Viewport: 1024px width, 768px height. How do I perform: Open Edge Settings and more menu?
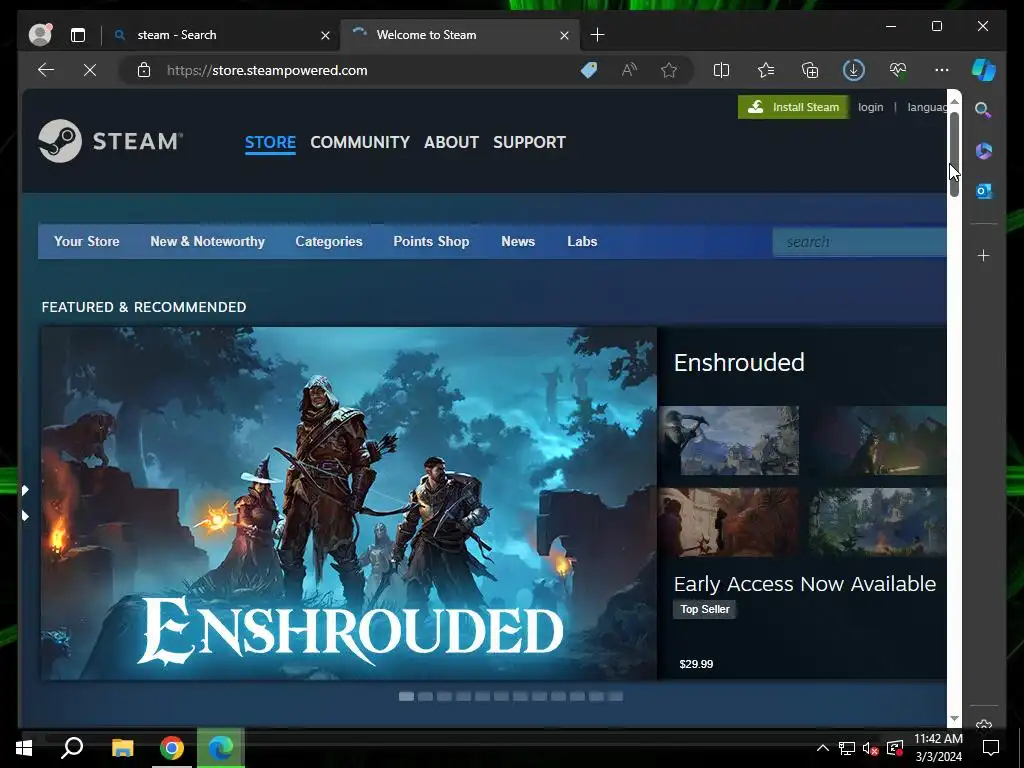pyautogui.click(x=942, y=70)
